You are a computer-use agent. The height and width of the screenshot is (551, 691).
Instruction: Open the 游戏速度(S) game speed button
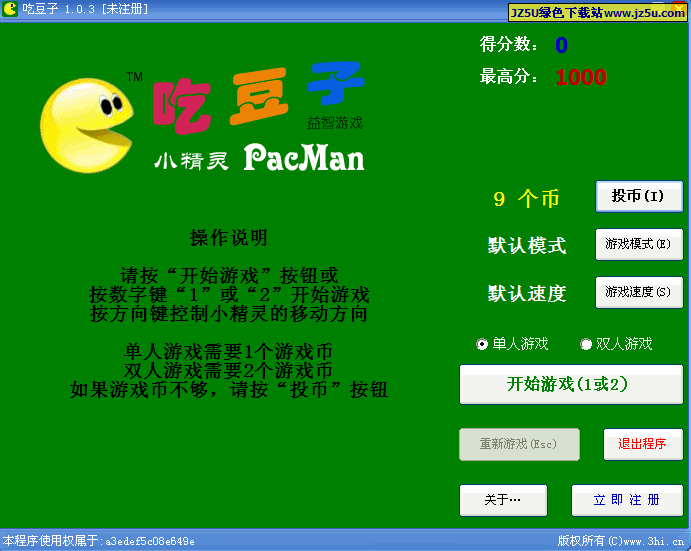(639, 292)
